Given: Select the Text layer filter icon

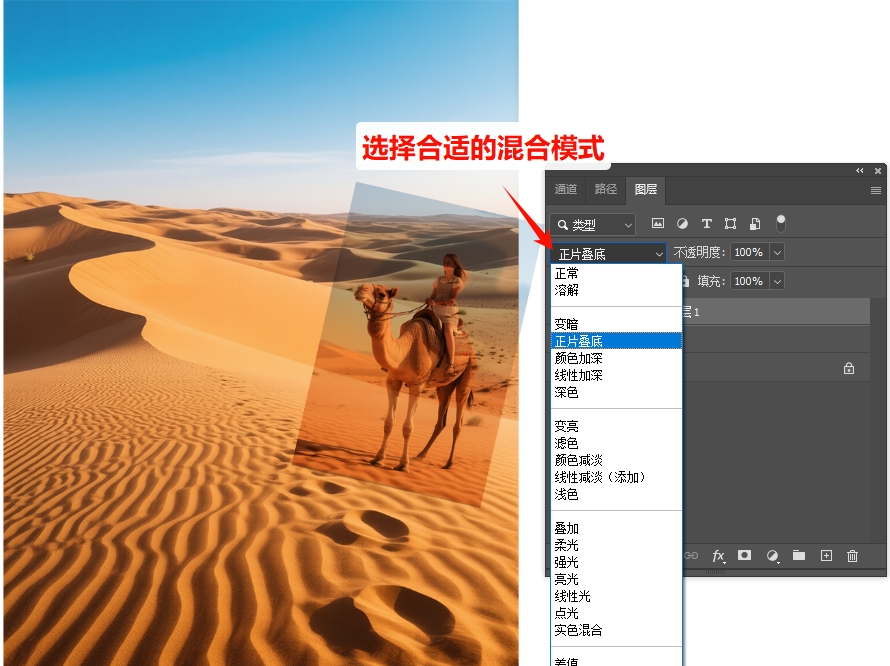Looking at the screenshot, I should (707, 224).
